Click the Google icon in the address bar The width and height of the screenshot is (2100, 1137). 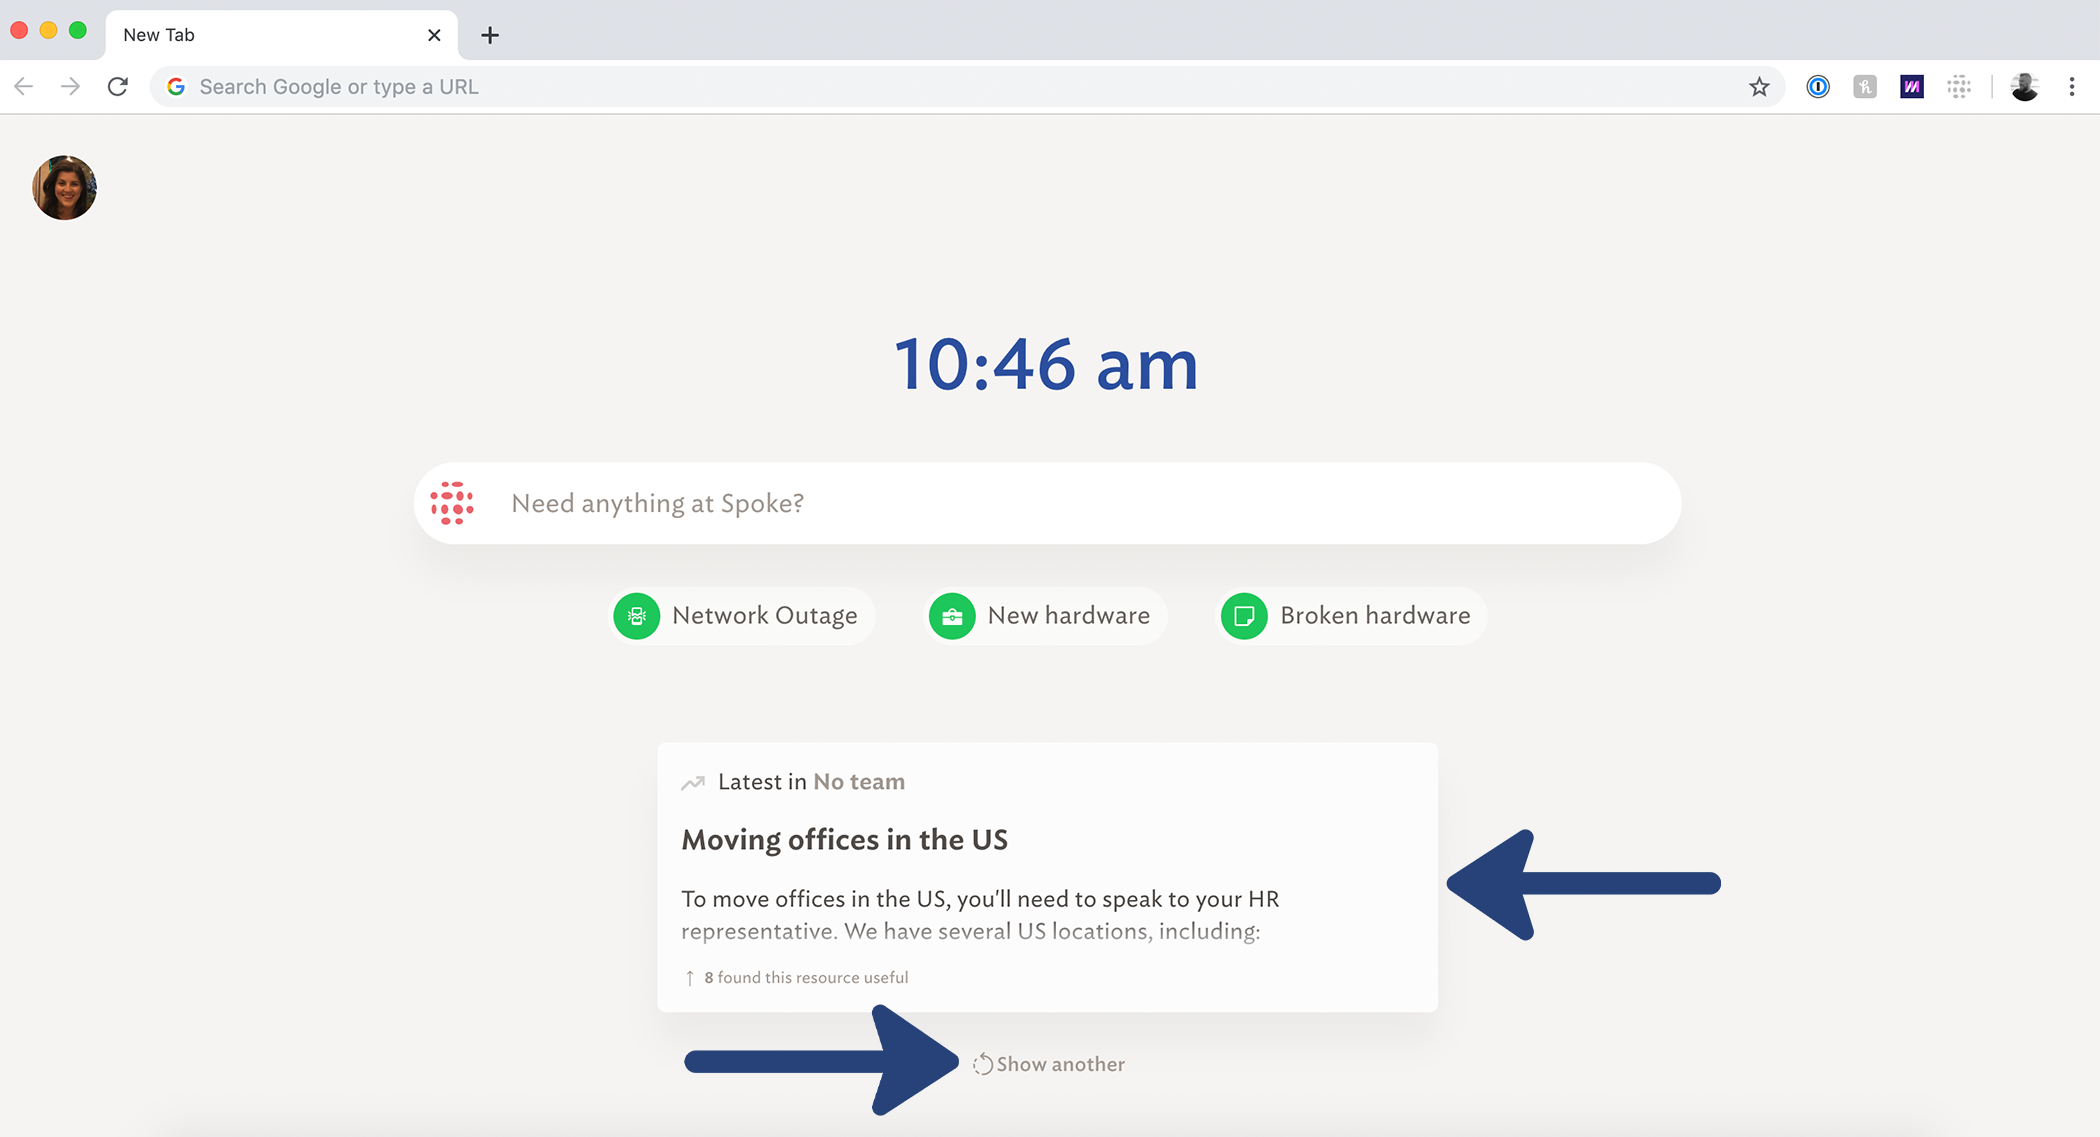coord(176,87)
